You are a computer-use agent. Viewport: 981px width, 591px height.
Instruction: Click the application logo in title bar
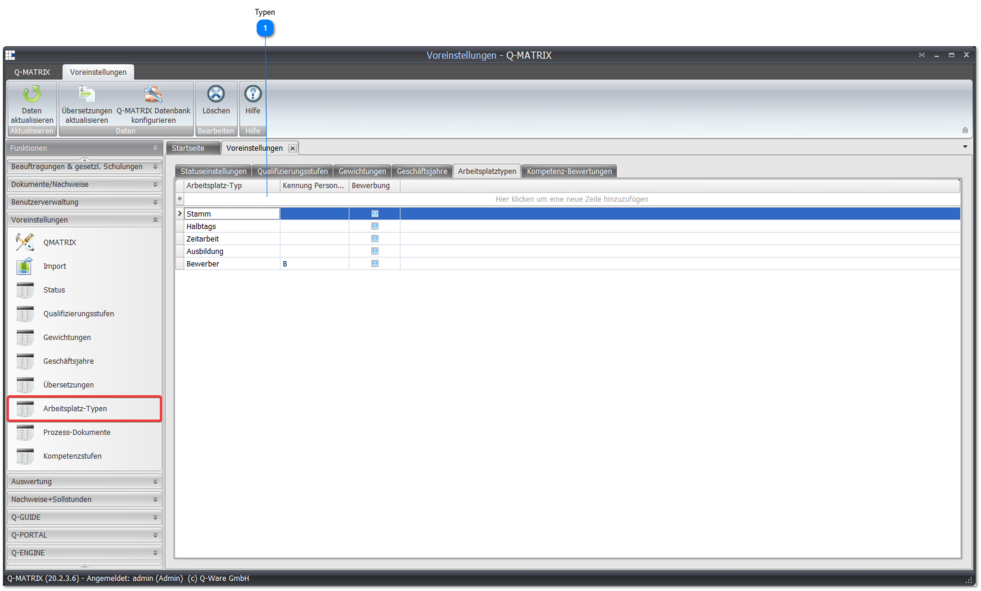(x=10, y=55)
